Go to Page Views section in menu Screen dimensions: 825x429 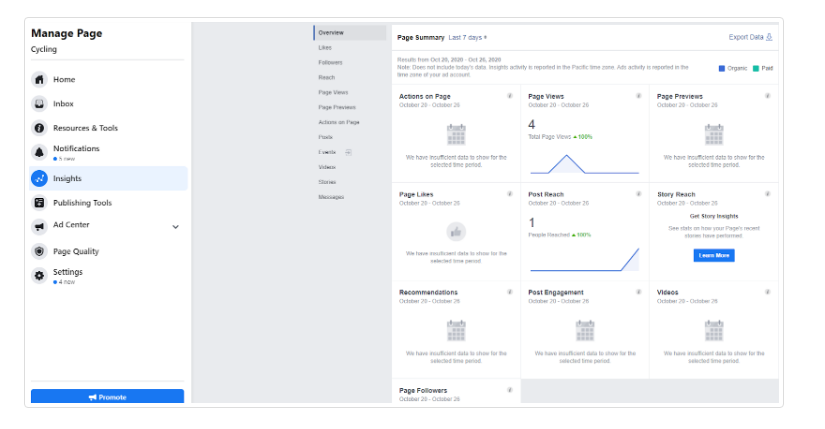[333, 92]
